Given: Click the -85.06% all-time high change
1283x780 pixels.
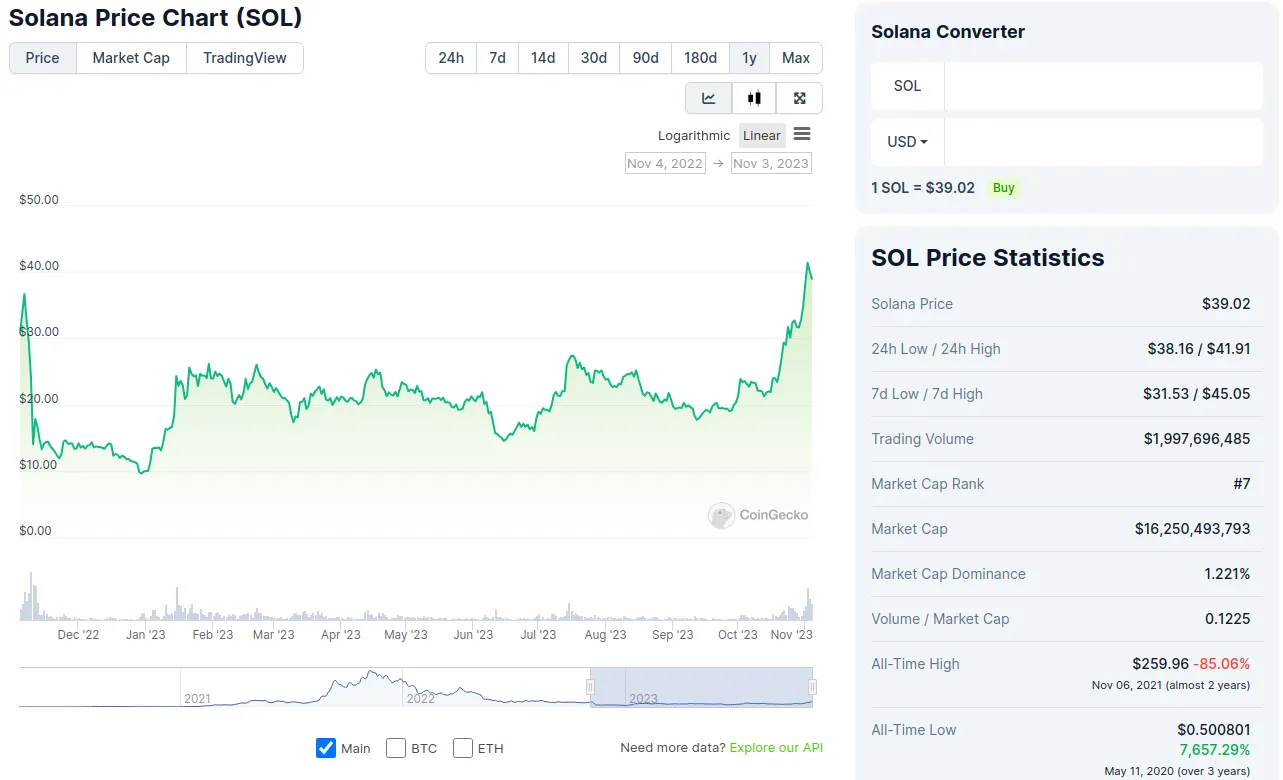Looking at the screenshot, I should coord(1222,664).
